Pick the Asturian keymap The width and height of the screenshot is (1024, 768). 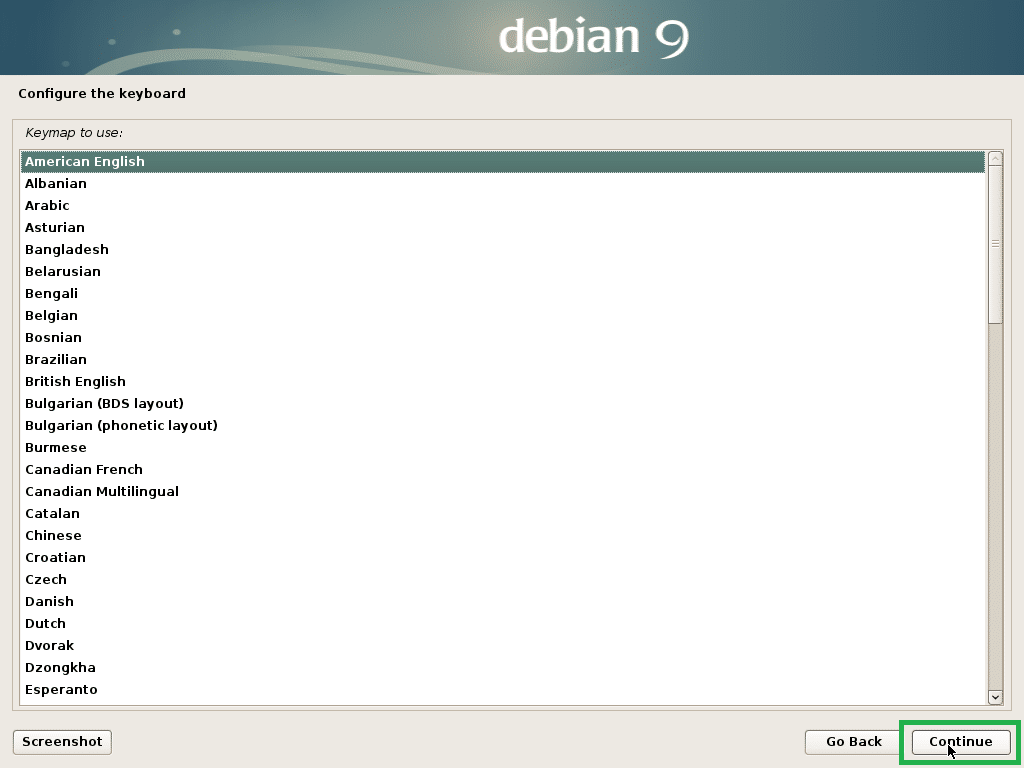point(502,227)
